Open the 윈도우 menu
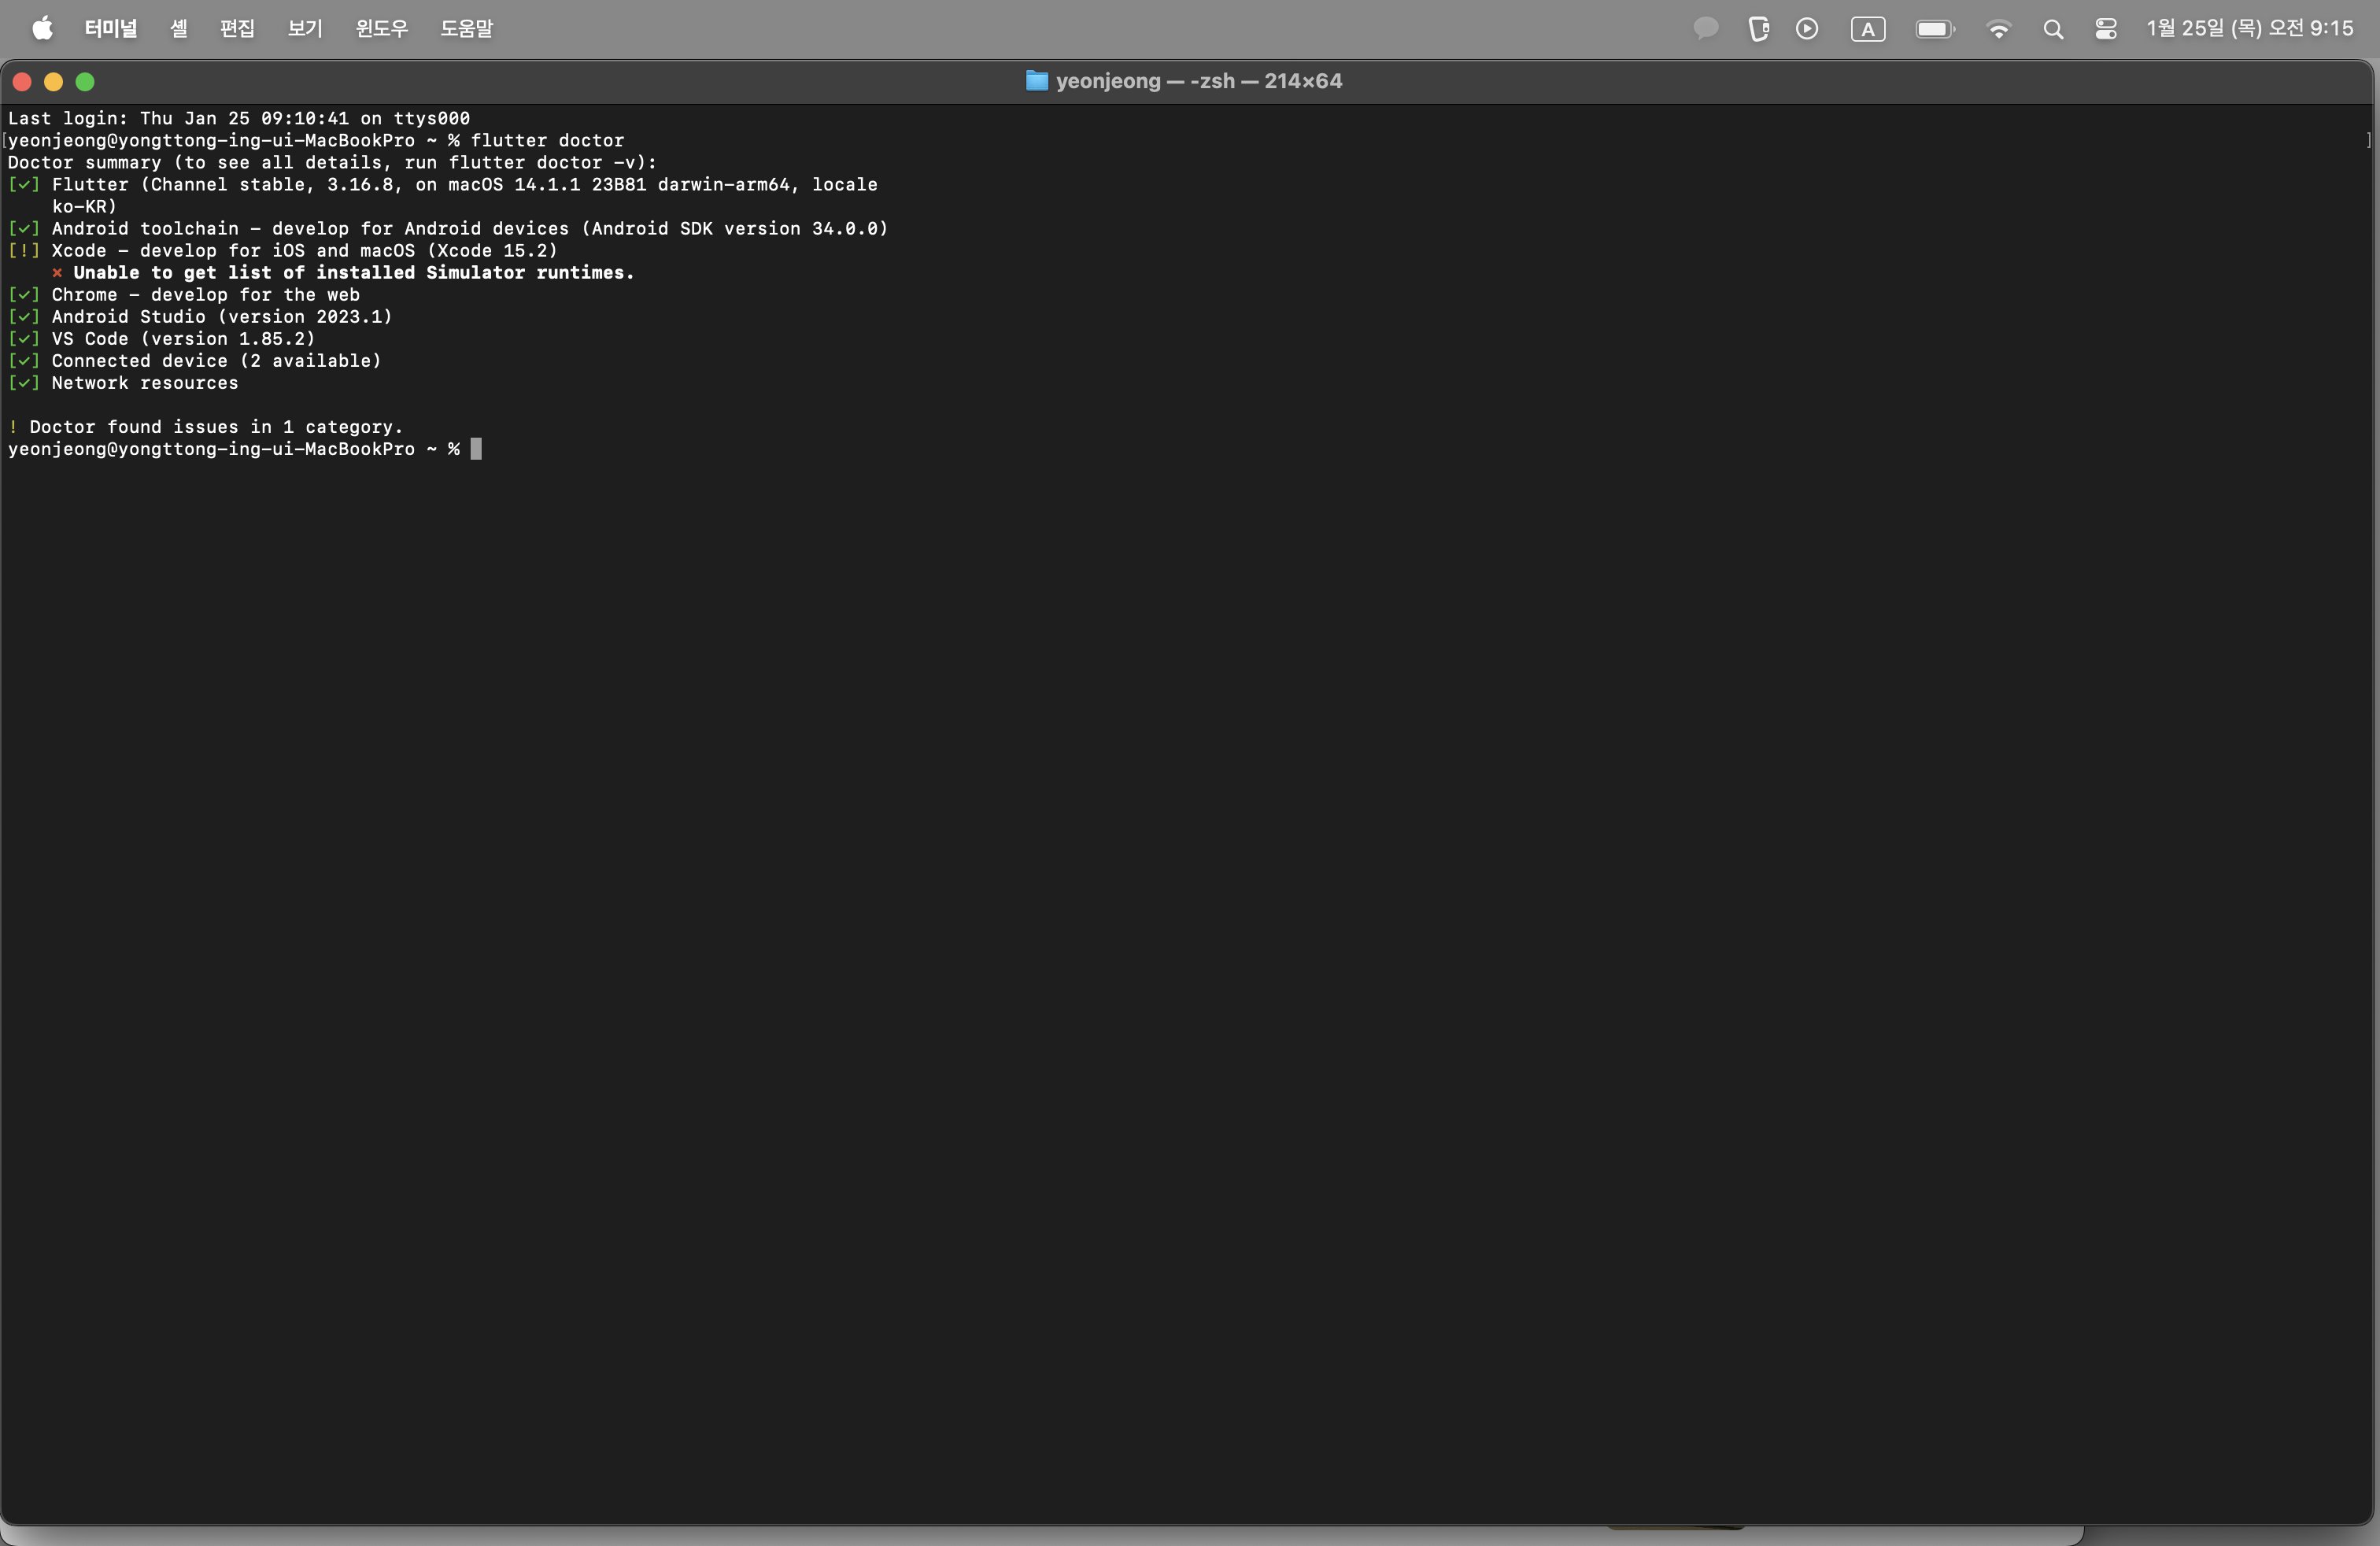The height and width of the screenshot is (1546, 2380). (382, 28)
